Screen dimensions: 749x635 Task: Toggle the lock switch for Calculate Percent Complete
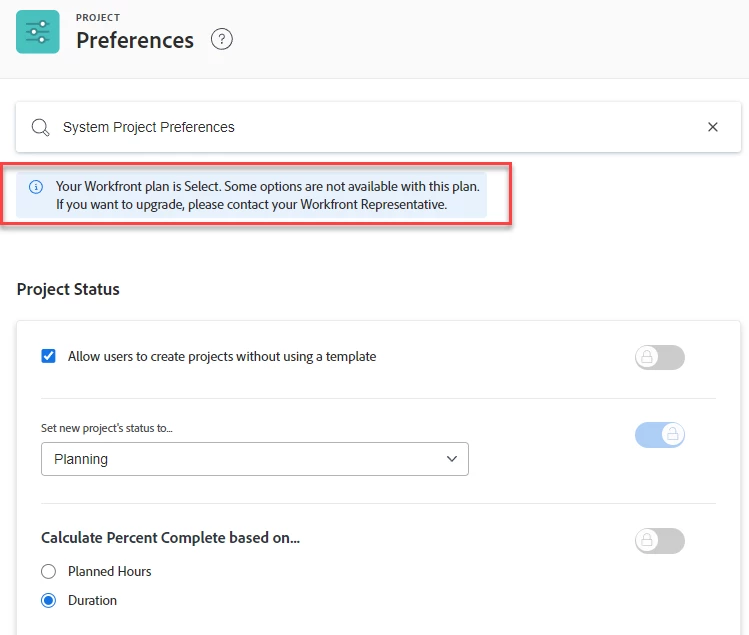(659, 540)
